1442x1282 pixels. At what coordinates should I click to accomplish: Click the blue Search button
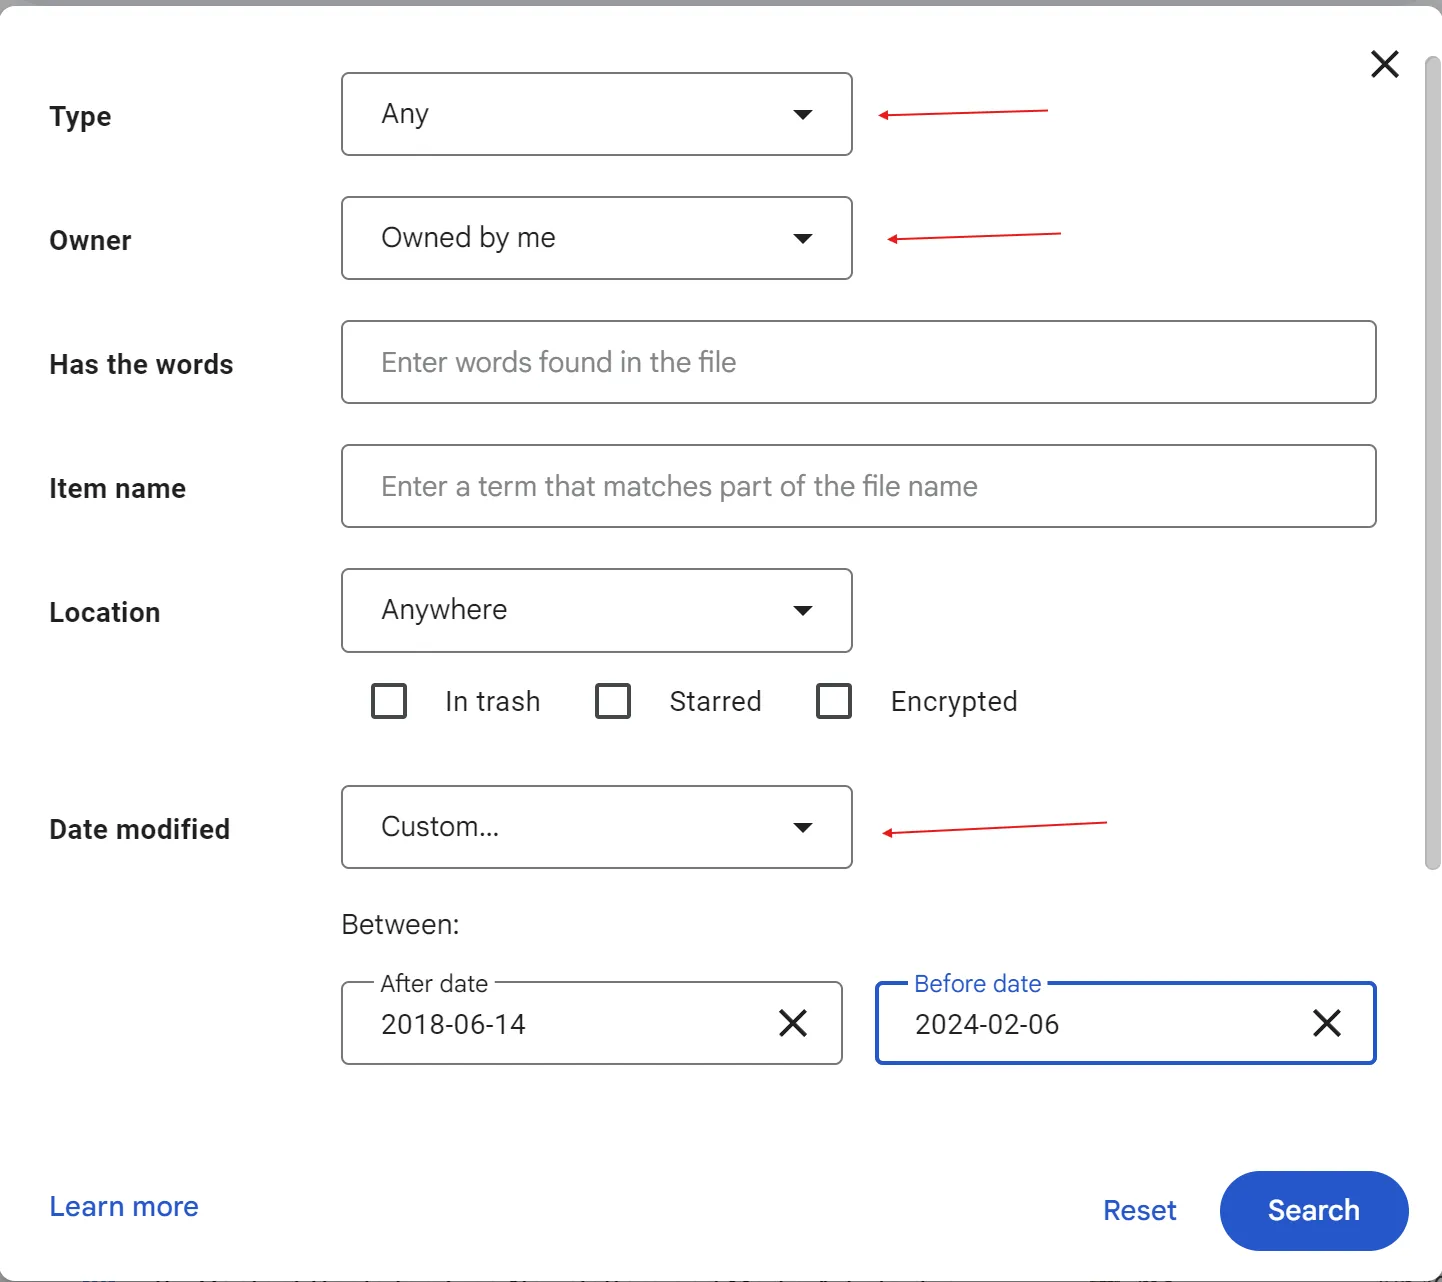(1314, 1211)
